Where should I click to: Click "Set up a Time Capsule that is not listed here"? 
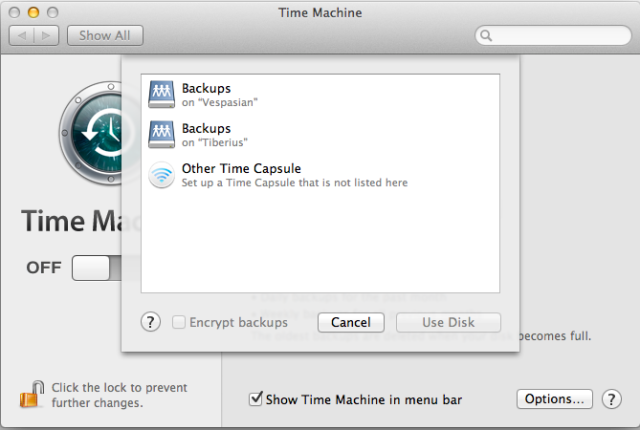point(294,182)
